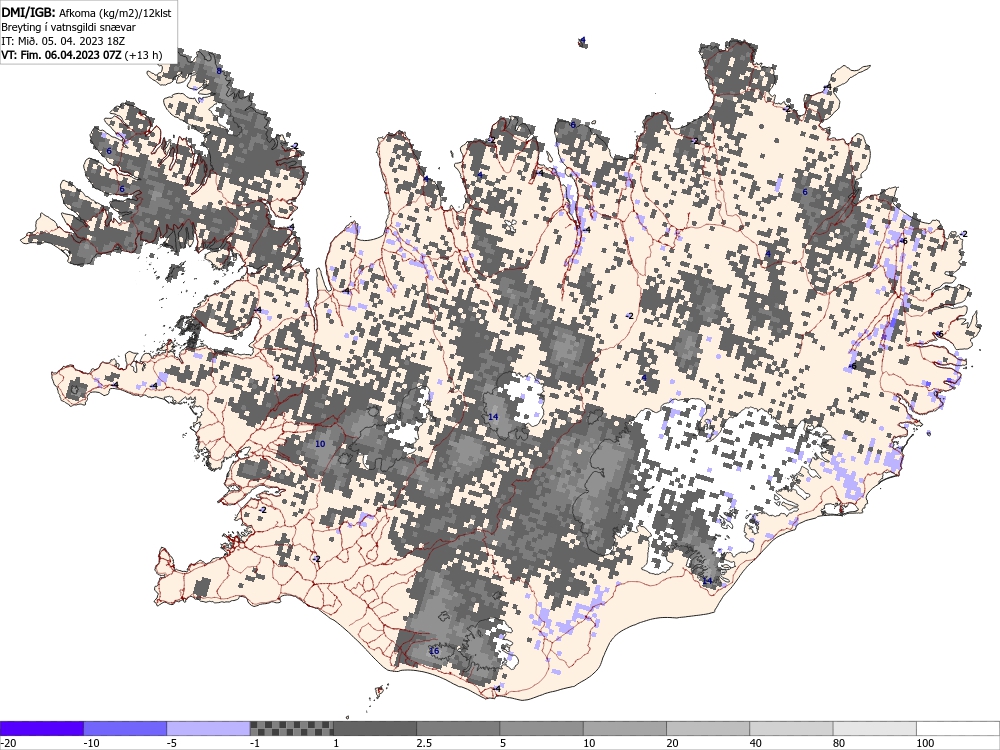
Task: Click the "16" value label on the southern glacier
Action: (x=434, y=651)
